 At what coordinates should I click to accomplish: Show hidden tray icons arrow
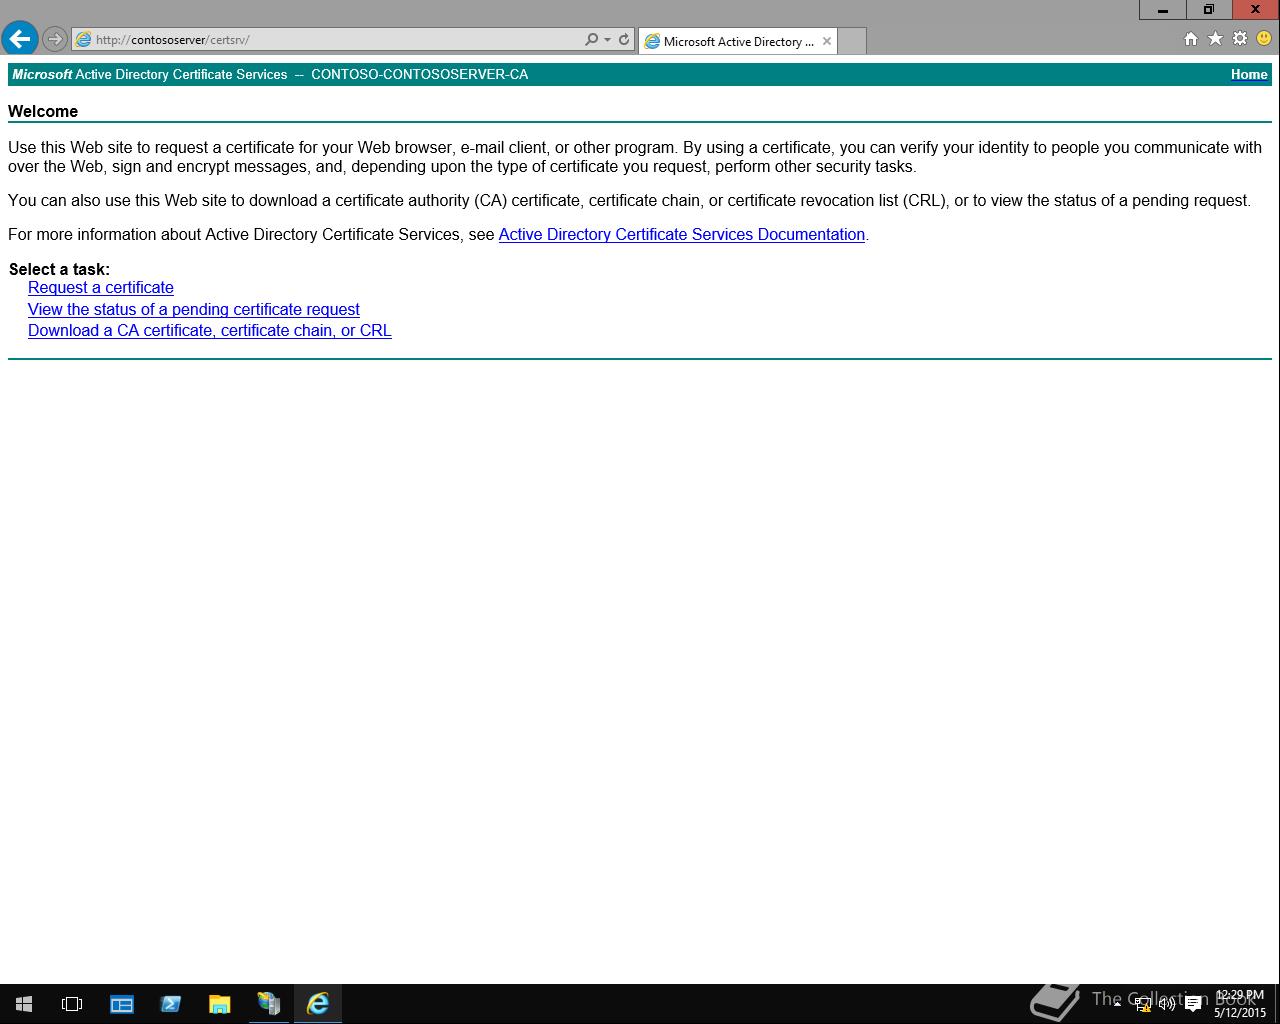(1117, 1004)
